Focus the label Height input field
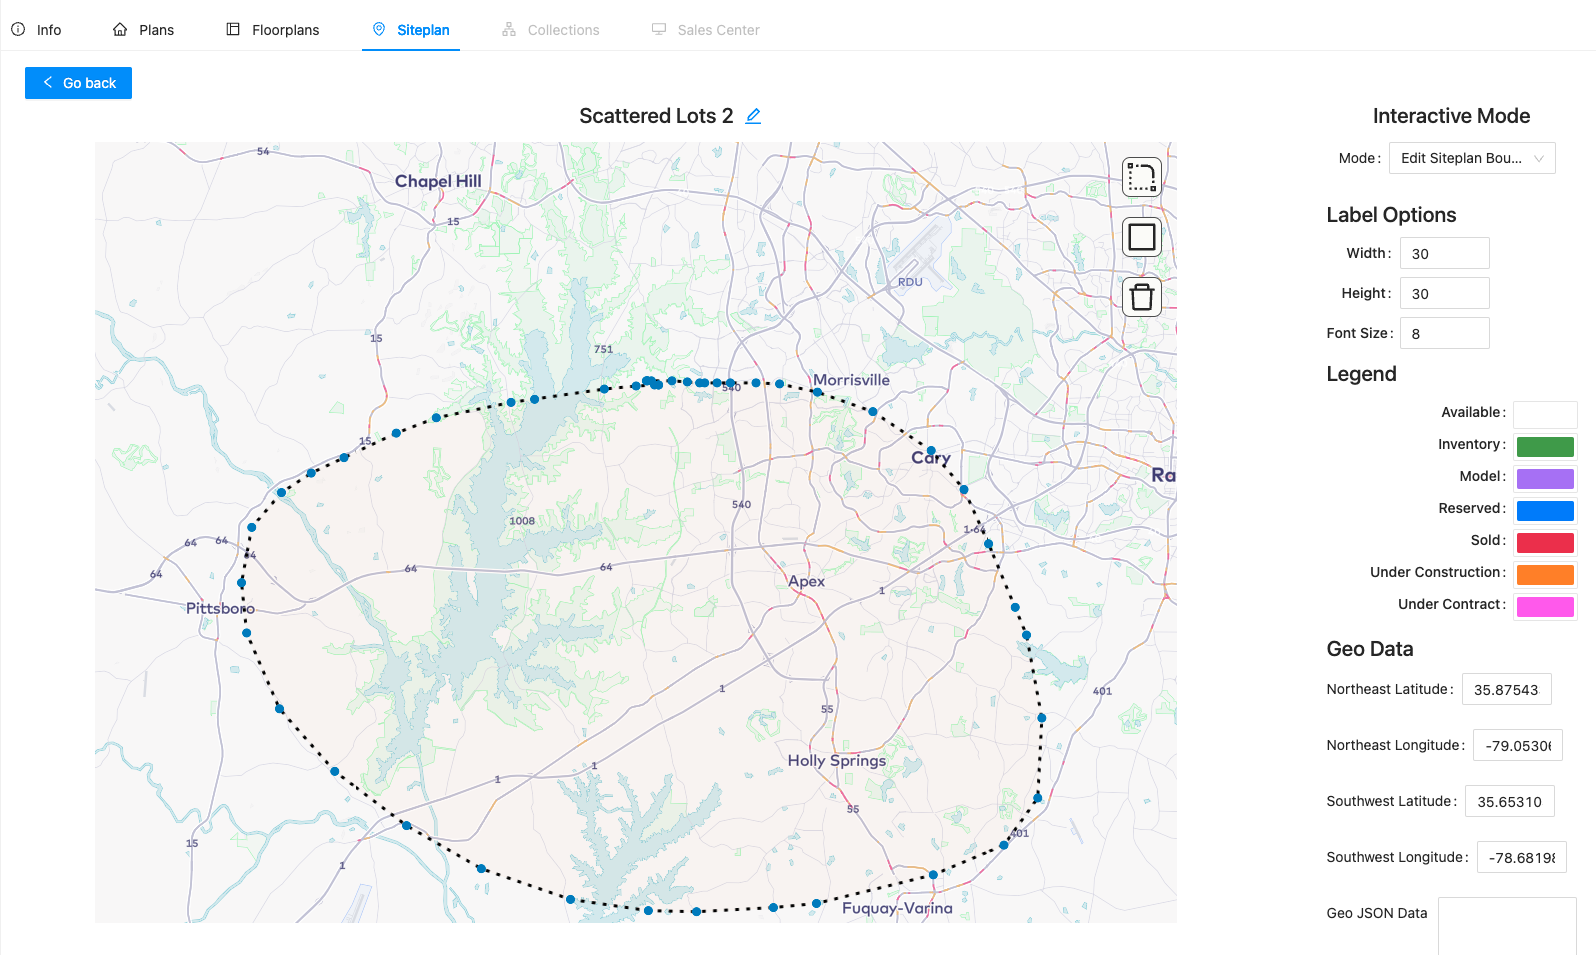Image resolution: width=1596 pixels, height=955 pixels. pyautogui.click(x=1444, y=293)
